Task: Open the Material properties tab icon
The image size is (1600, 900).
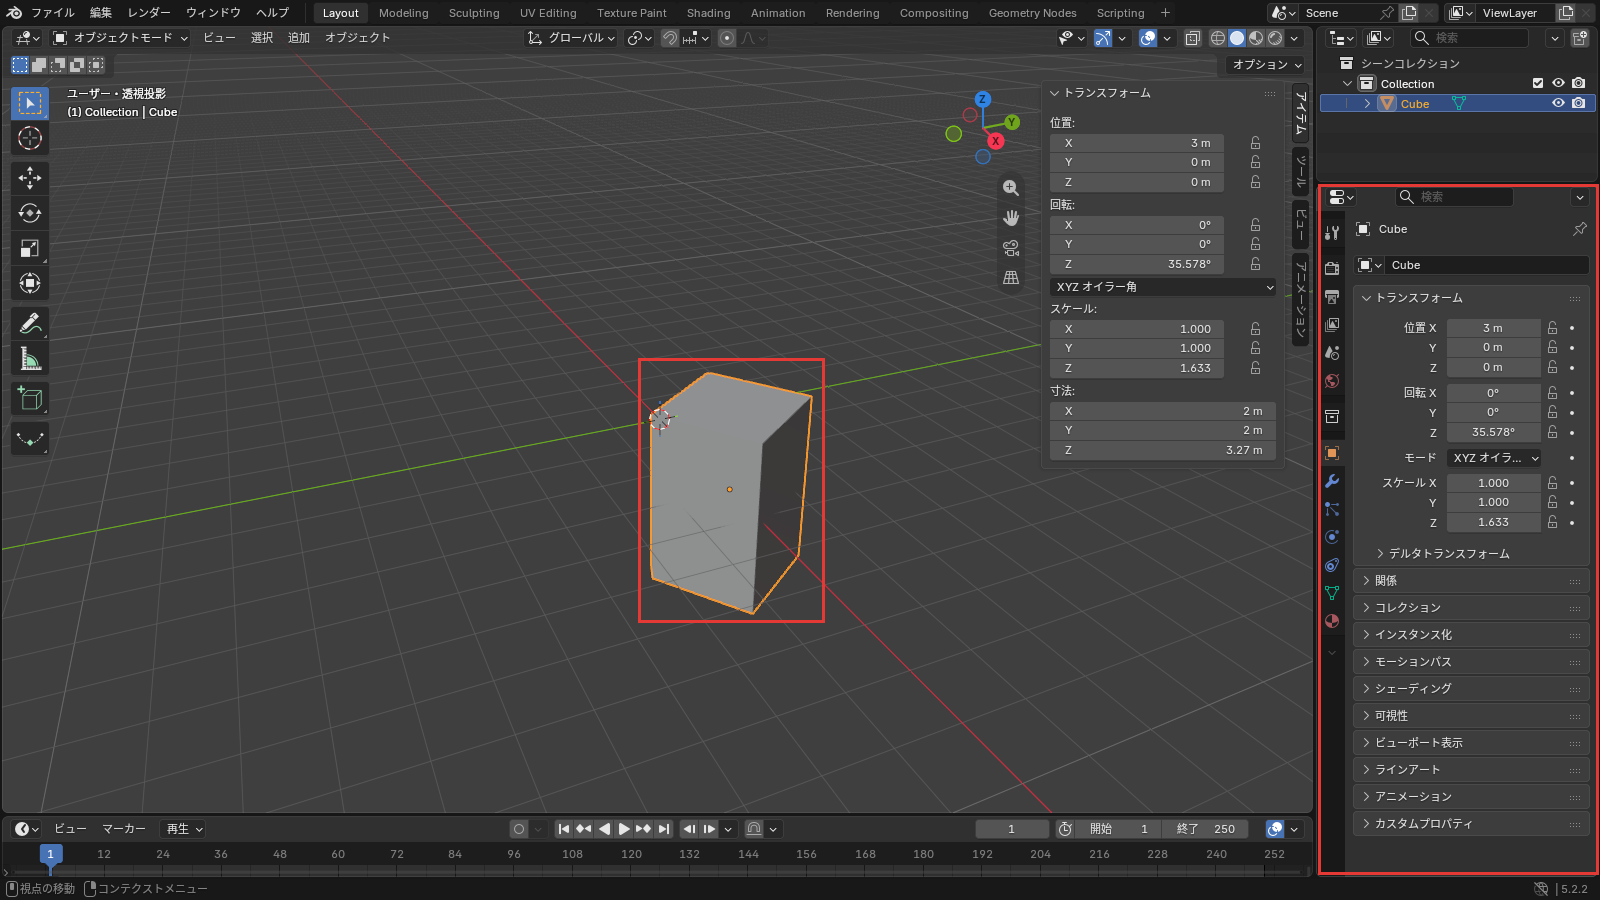Action: [x=1332, y=621]
